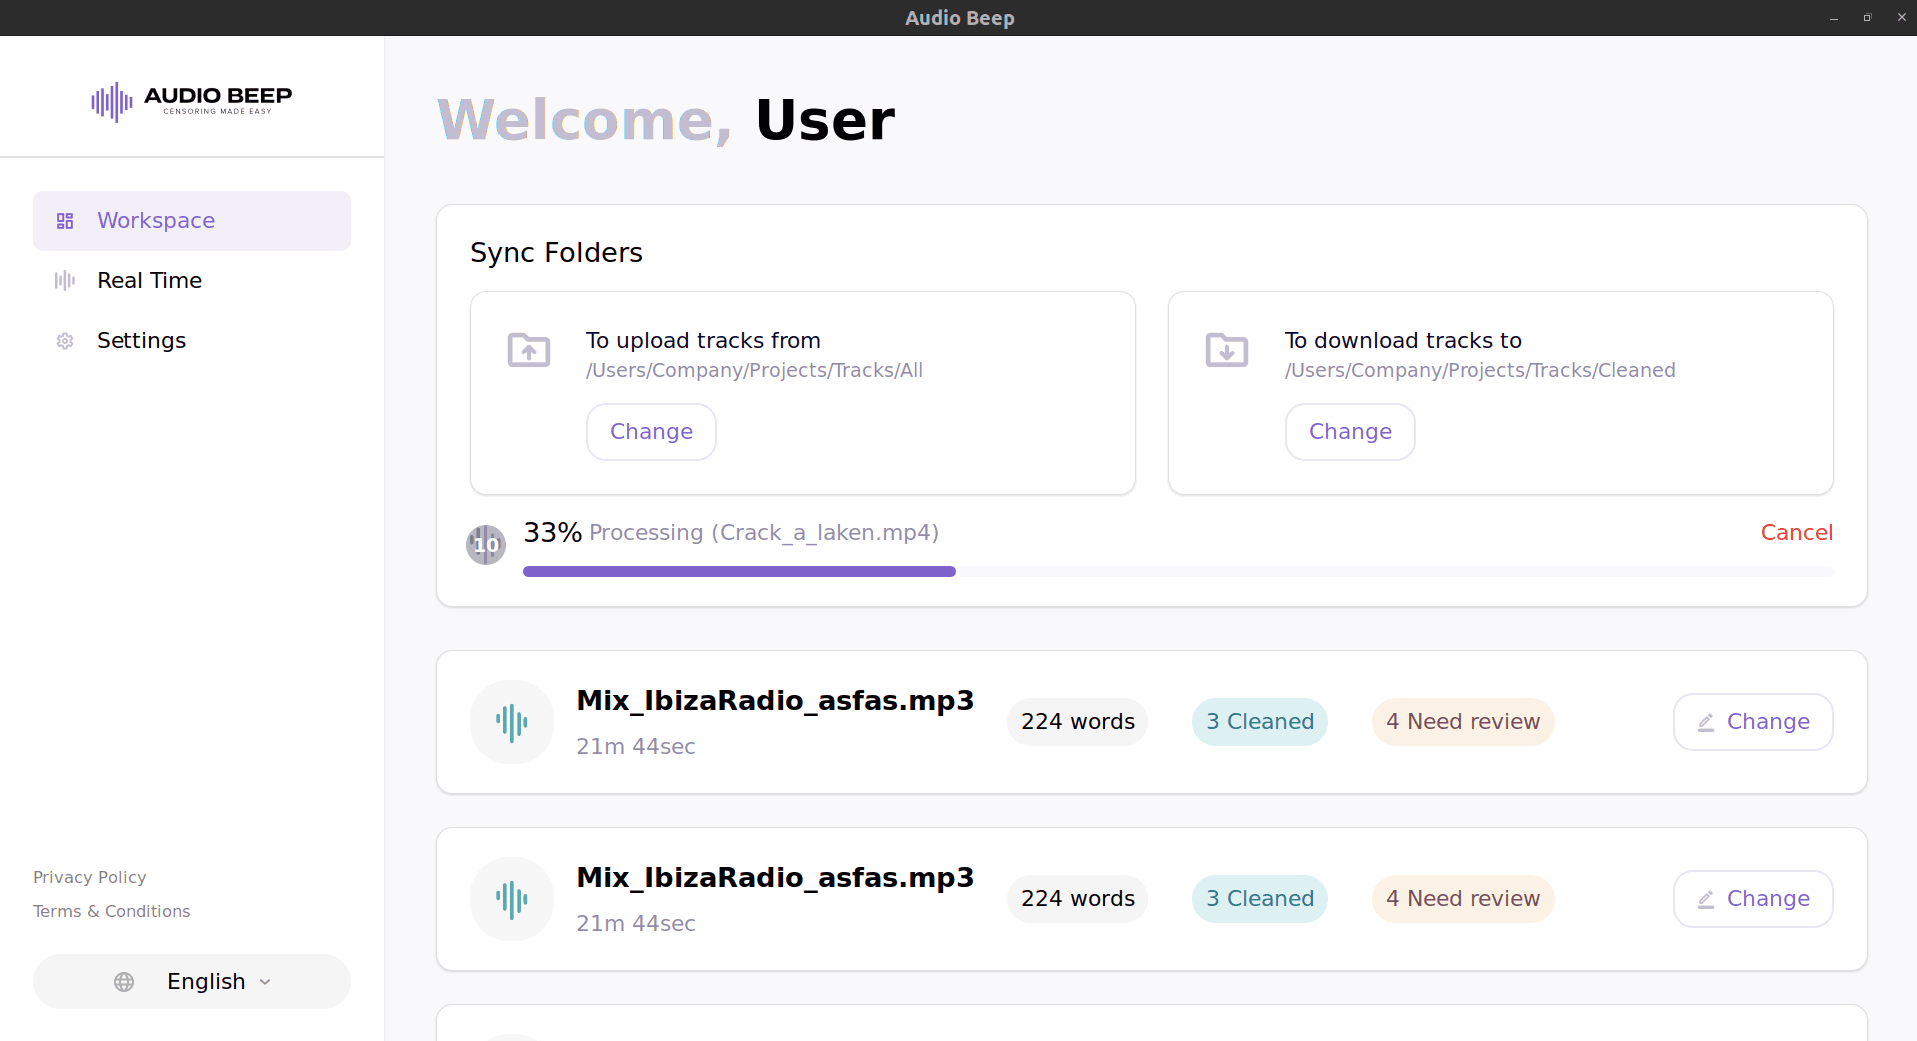Image resolution: width=1917 pixels, height=1041 pixels.
Task: Open the Privacy Policy link
Action: 90,877
